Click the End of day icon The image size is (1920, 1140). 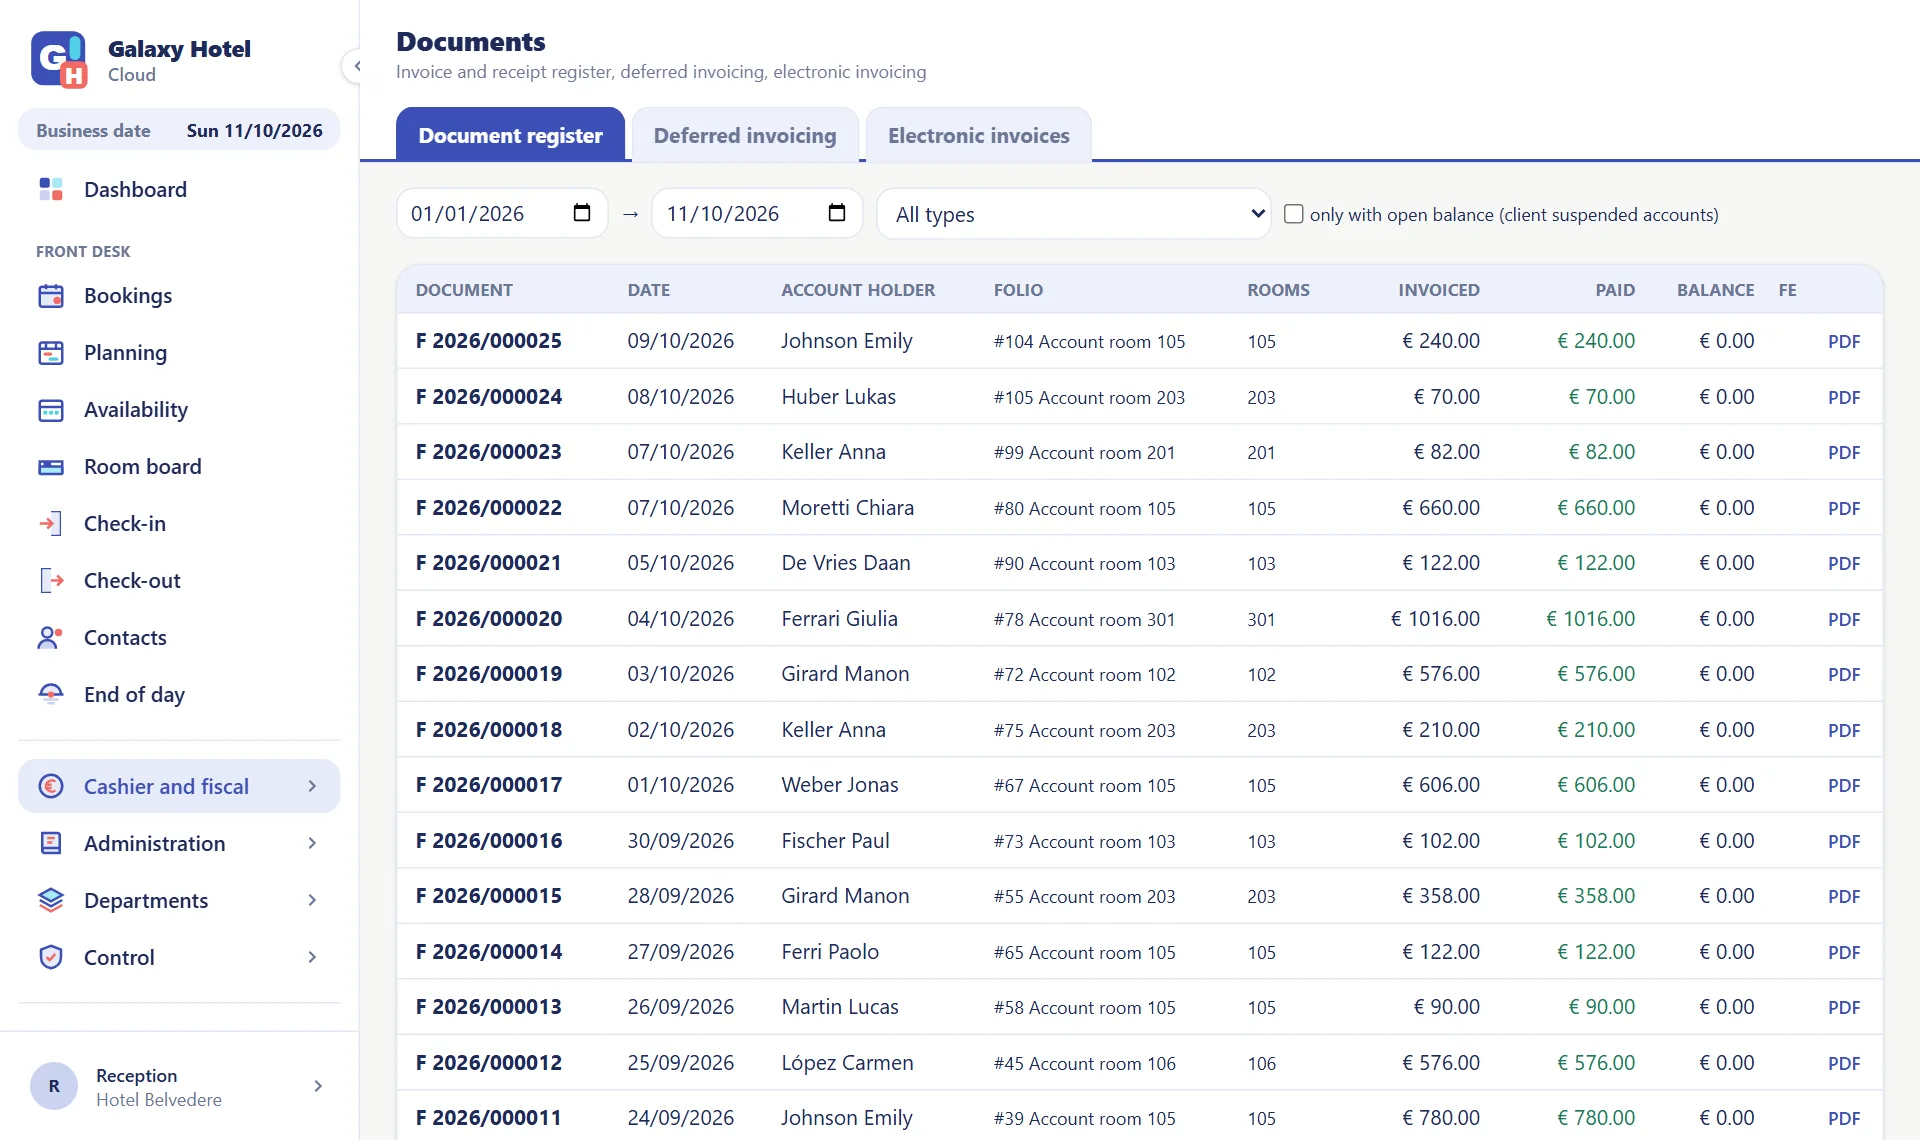tap(51, 695)
